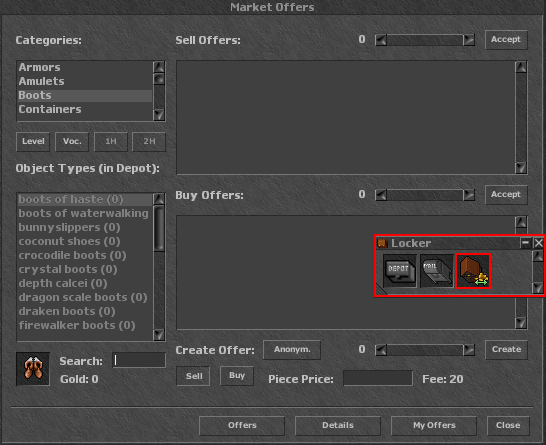Image resolution: width=546 pixels, height=445 pixels.
Task: Click the Sell Offers amount slider track
Action: tap(425, 40)
